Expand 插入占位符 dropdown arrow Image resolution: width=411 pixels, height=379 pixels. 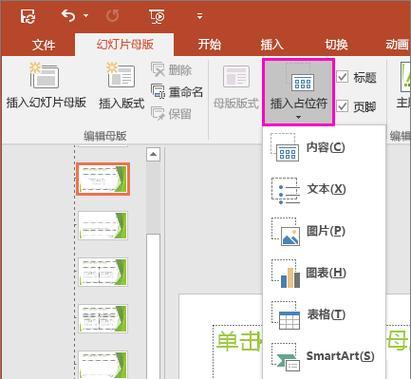click(298, 117)
